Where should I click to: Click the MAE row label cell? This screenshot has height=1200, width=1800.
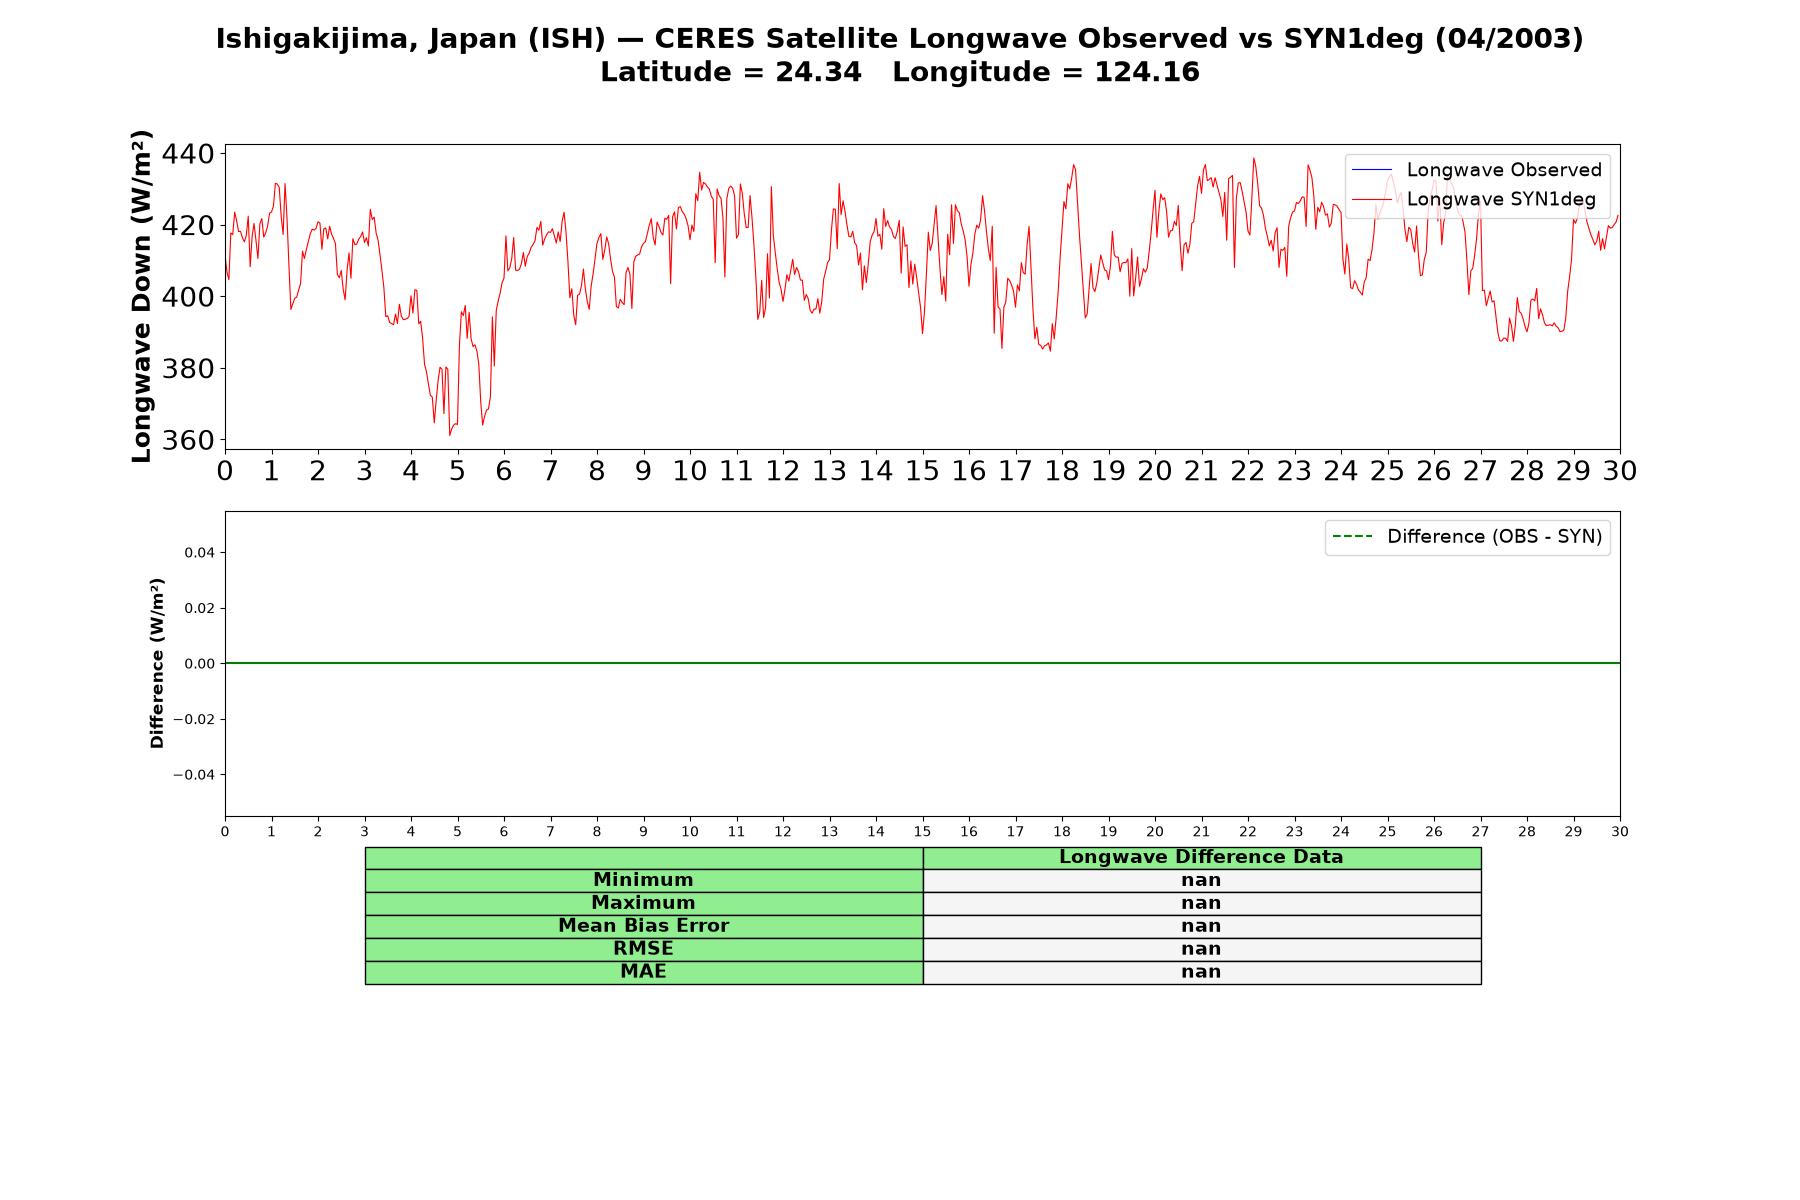(643, 972)
